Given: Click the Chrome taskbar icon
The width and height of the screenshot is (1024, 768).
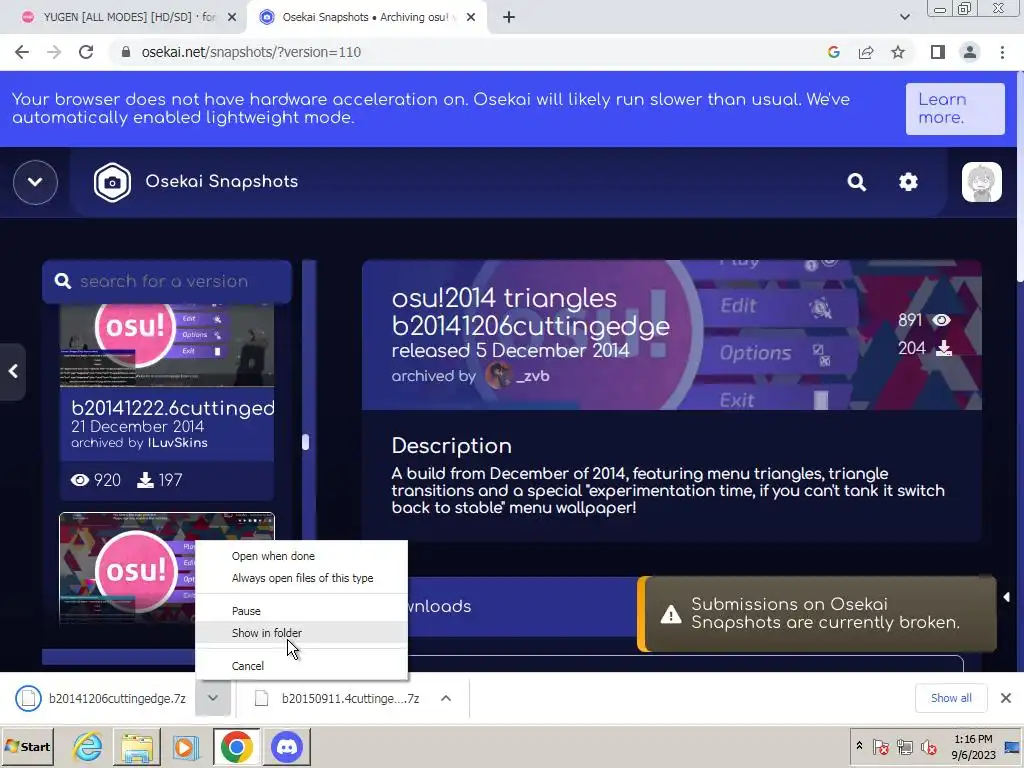Looking at the screenshot, I should click(236, 746).
